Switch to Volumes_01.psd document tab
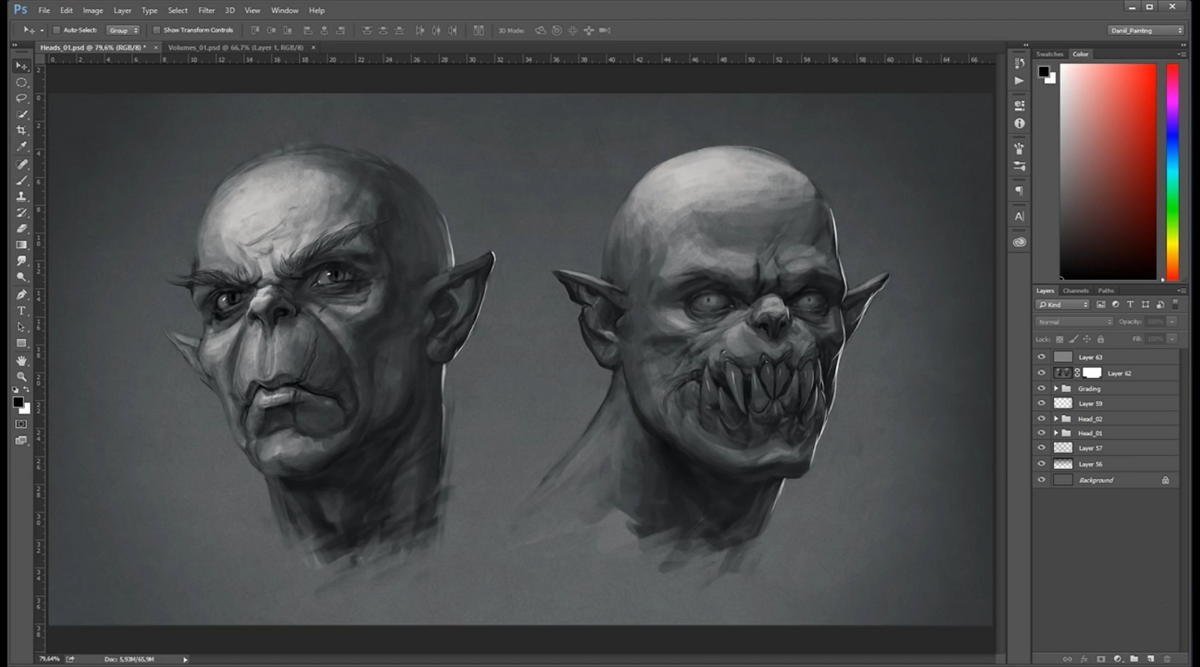This screenshot has width=1200, height=667. (x=234, y=47)
